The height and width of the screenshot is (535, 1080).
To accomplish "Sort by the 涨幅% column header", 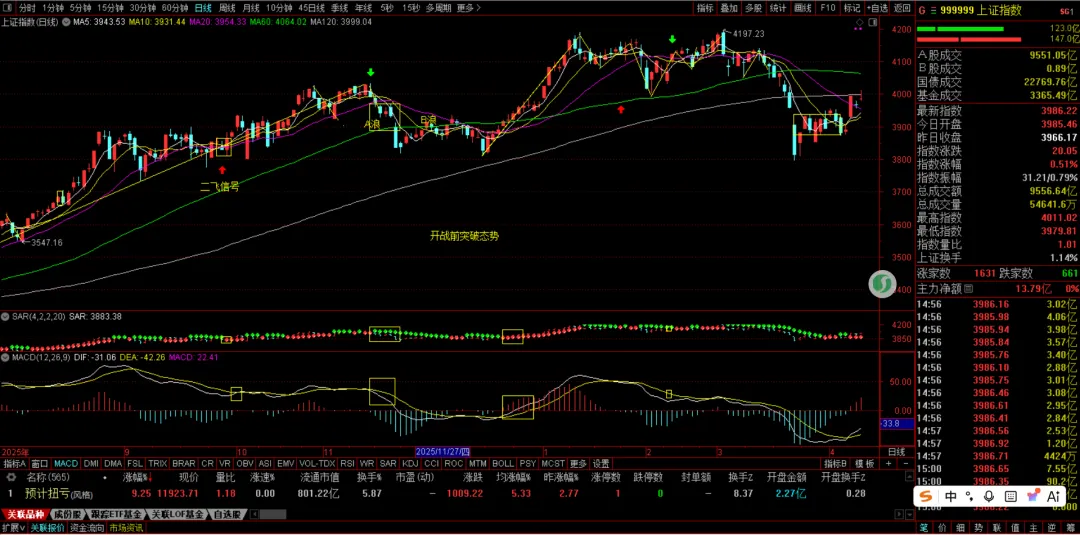I will click(136, 476).
